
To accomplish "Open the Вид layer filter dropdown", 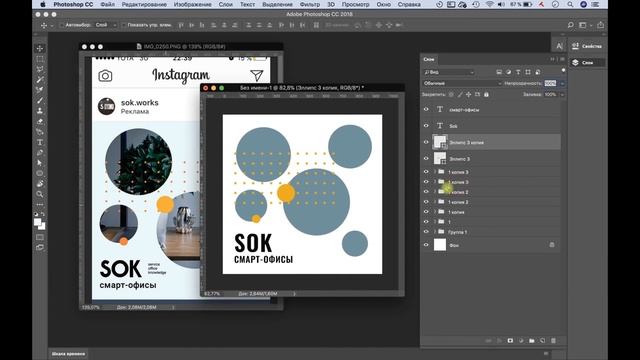I will coord(449,72).
